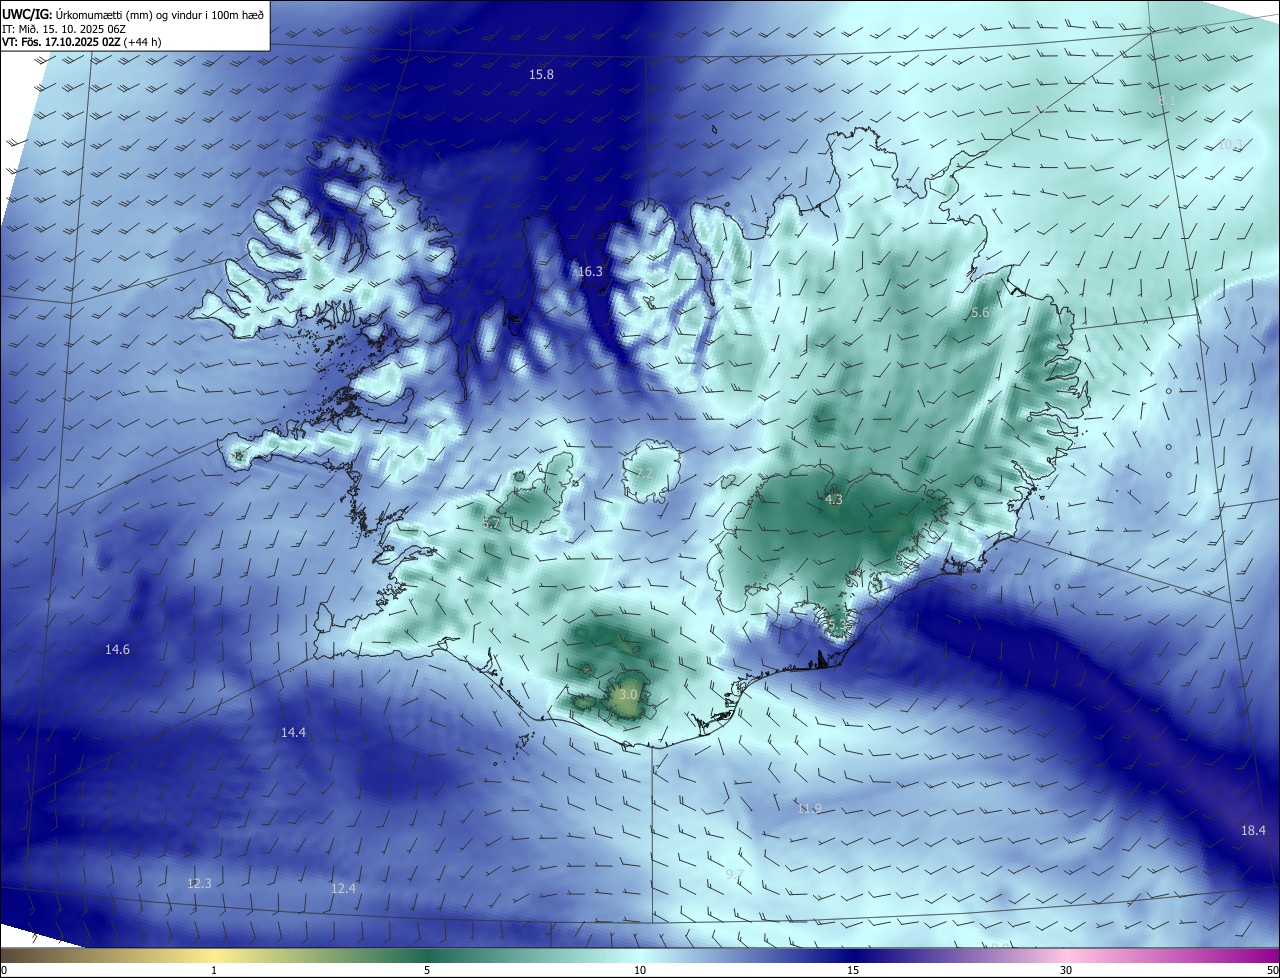Click the 12.4 value near the bottom

coord(343,889)
